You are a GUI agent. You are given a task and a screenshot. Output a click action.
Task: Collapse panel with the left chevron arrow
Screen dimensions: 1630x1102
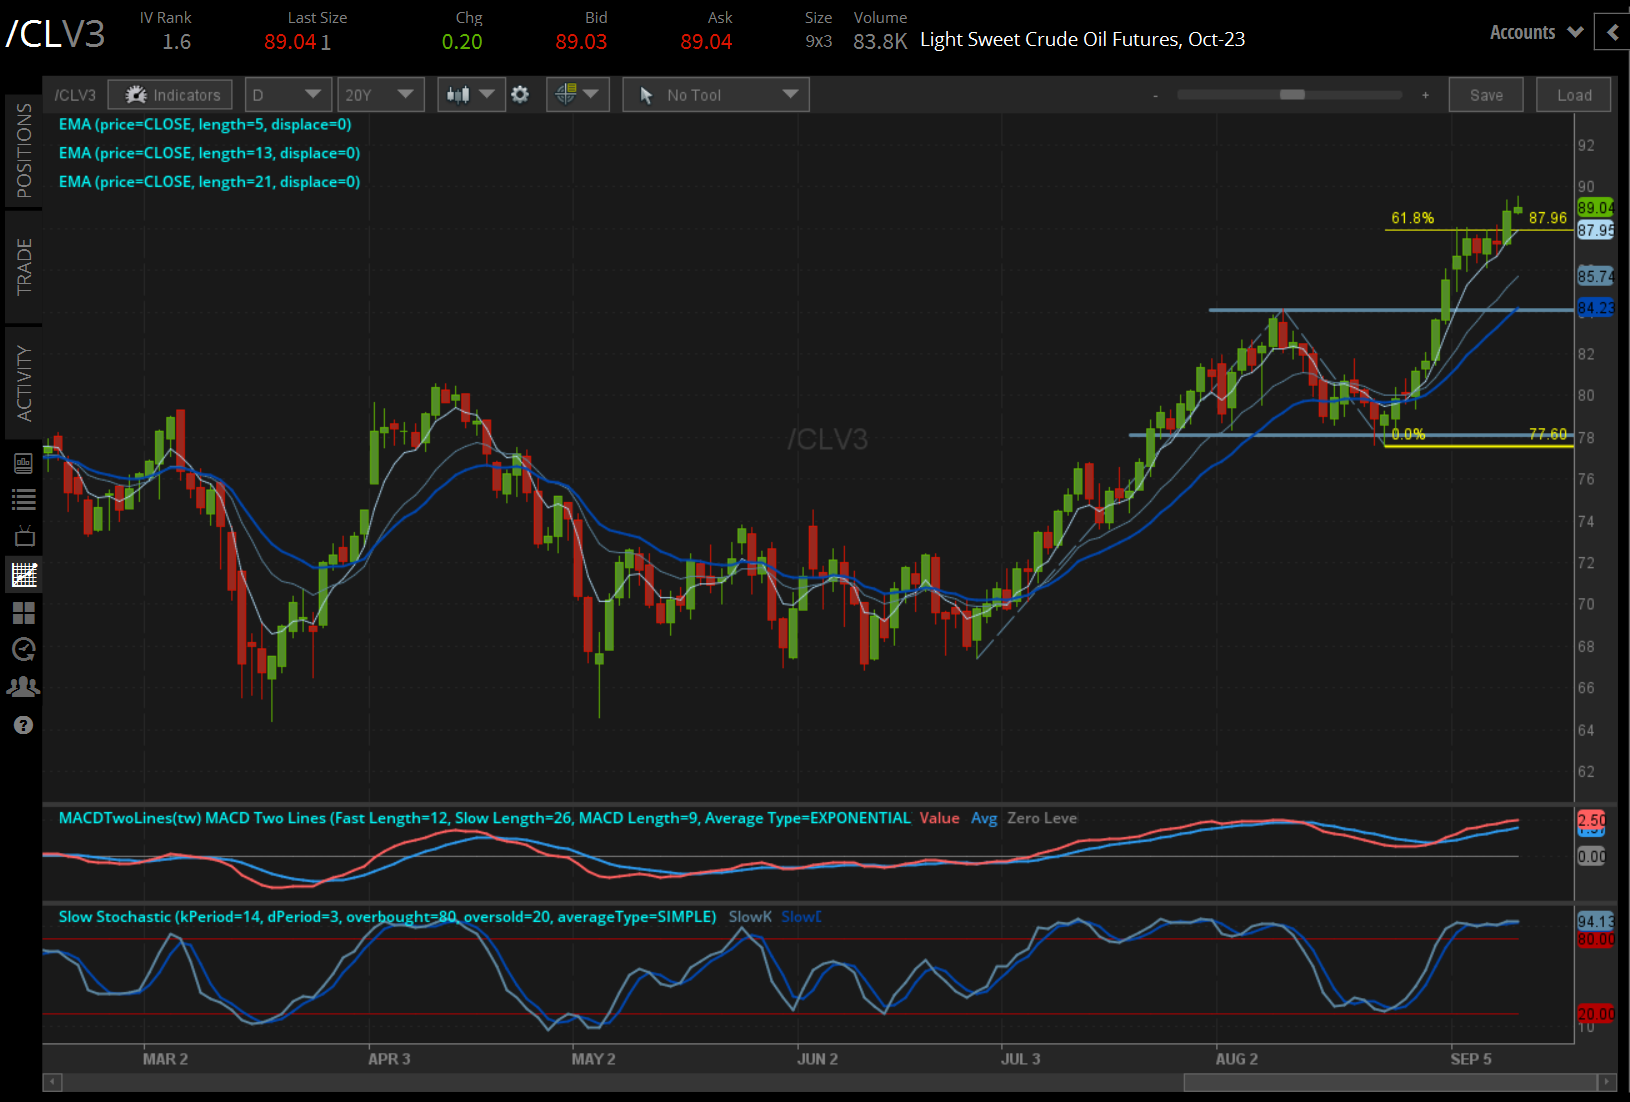point(1612,32)
